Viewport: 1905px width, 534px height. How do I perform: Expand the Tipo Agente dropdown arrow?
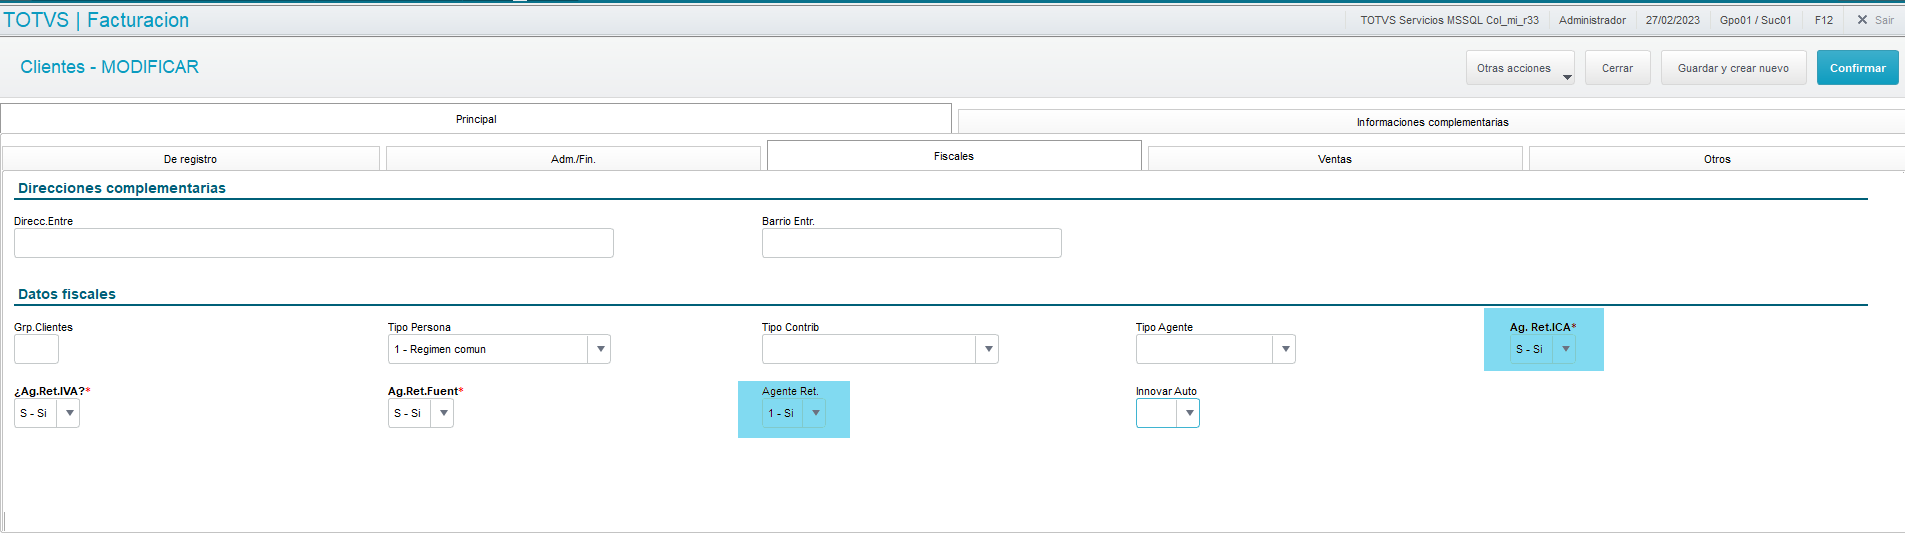coord(1285,349)
